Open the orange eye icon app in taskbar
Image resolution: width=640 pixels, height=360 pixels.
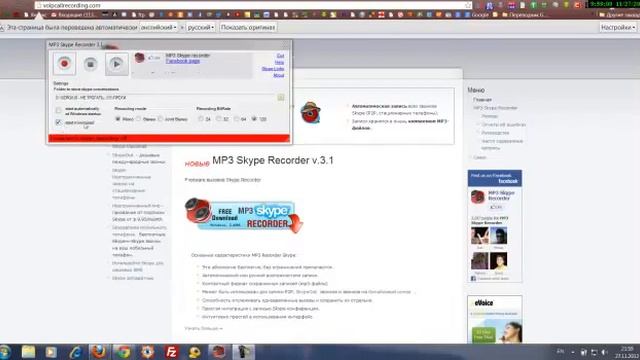[147, 352]
